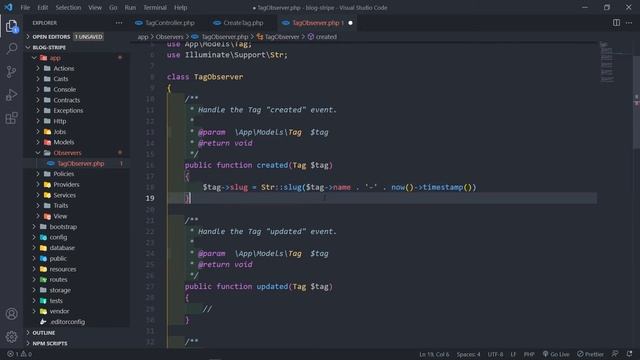The height and width of the screenshot is (360, 640).
Task: Expand NPM Scripts section
Action: 50,343
